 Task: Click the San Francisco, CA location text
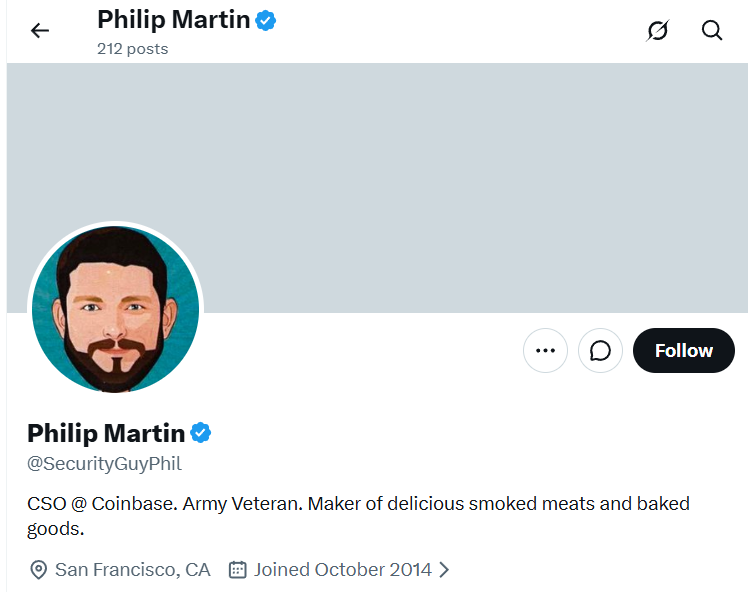coord(133,570)
